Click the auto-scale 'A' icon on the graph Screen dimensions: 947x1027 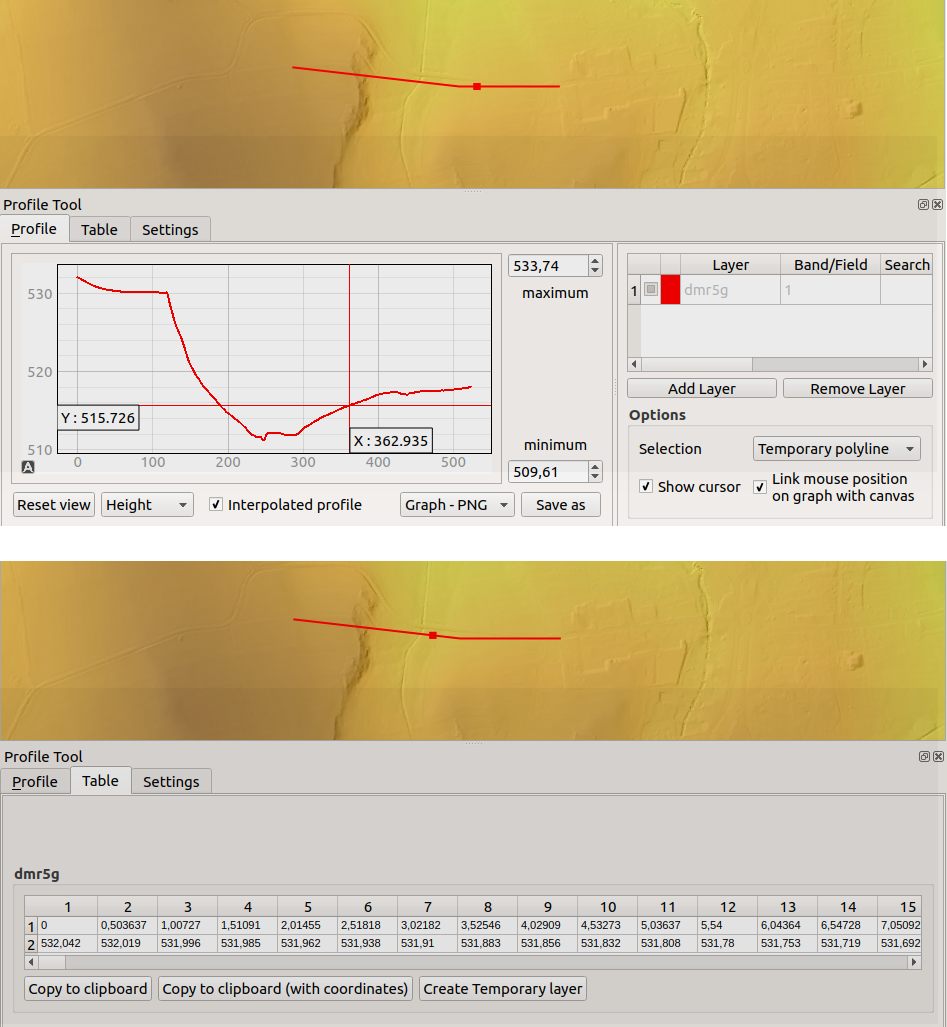[28, 467]
